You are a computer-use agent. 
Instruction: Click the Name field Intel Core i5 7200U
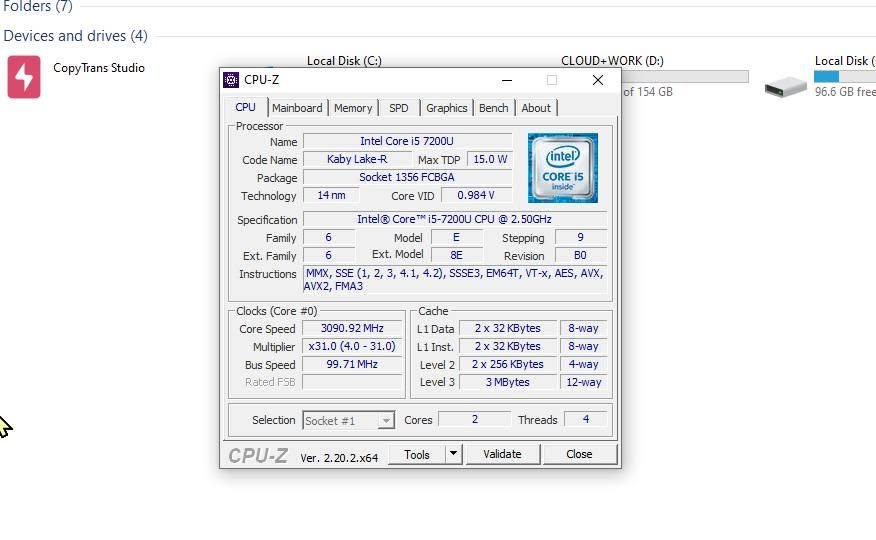[x=407, y=141]
